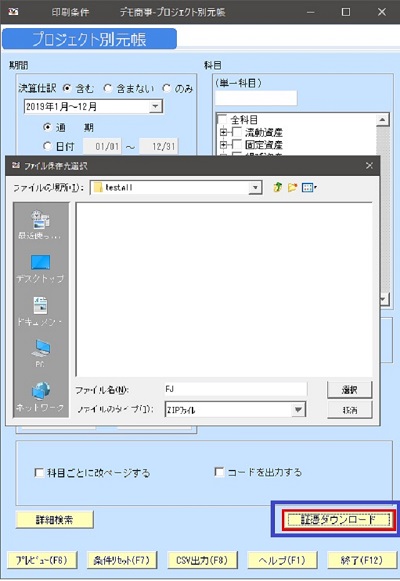Click the プロジェクト別元帳 header tab
The width and height of the screenshot is (400, 581).
89,39
